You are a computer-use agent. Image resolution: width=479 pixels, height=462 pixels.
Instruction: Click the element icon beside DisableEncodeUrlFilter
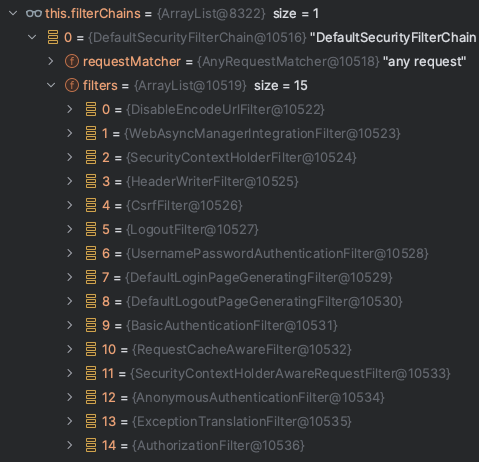click(91, 109)
